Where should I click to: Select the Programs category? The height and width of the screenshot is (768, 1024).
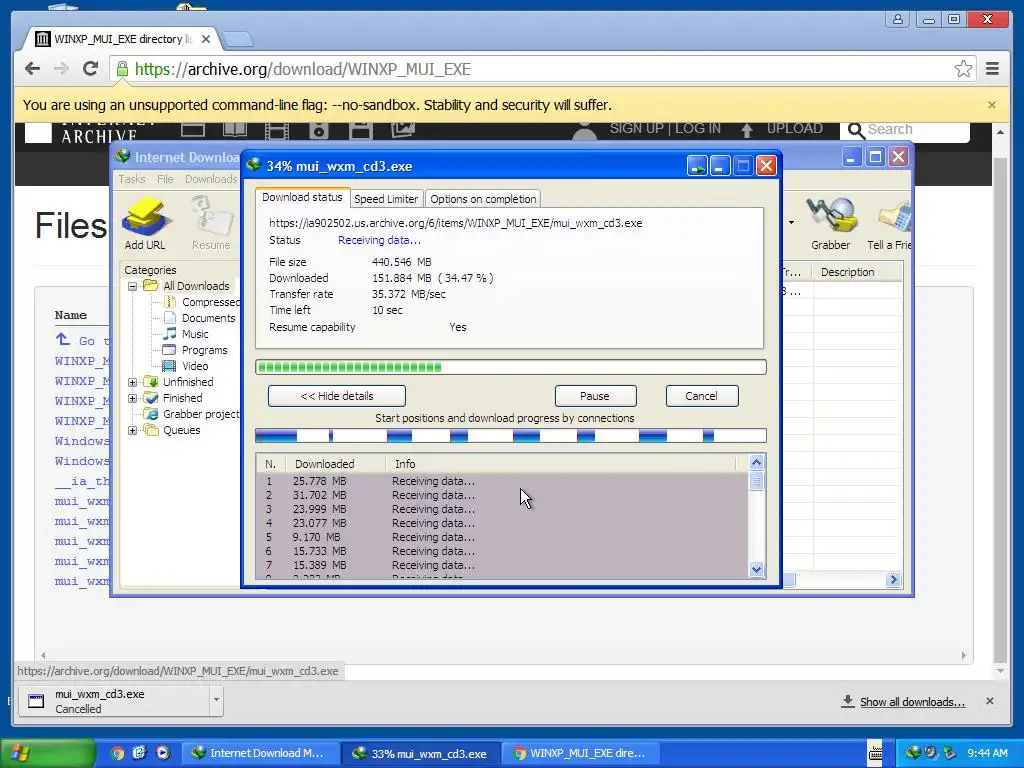point(204,350)
